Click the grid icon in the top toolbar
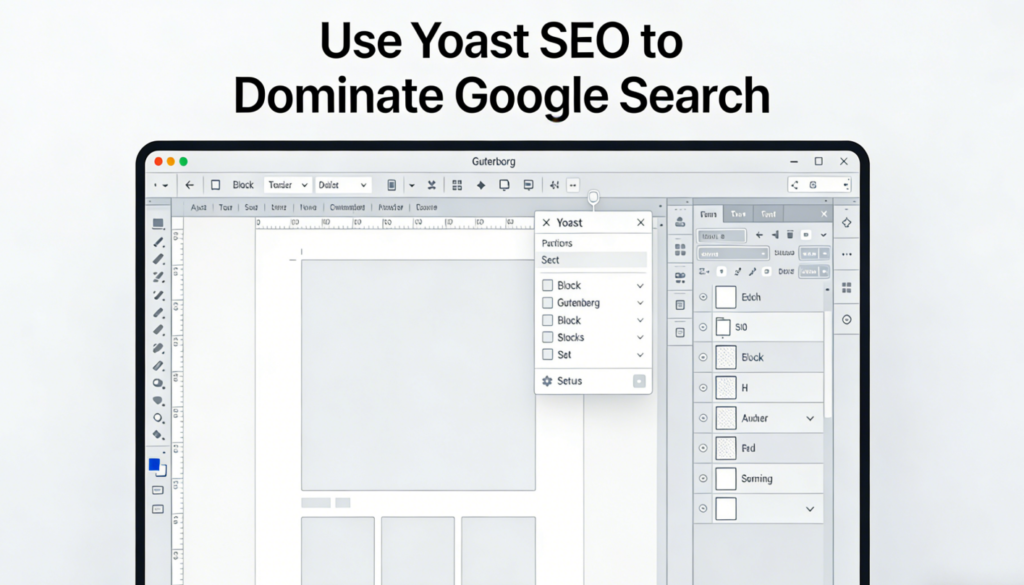Image resolution: width=1024 pixels, height=585 pixels. pos(457,185)
